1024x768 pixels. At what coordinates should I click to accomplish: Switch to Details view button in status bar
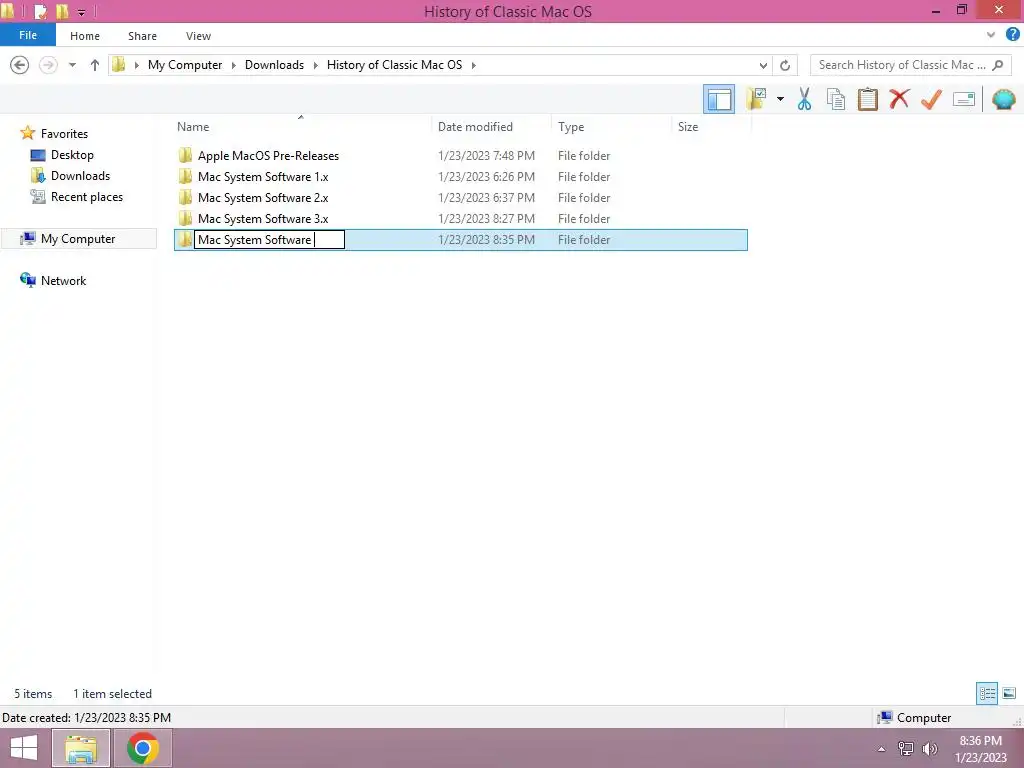987,693
